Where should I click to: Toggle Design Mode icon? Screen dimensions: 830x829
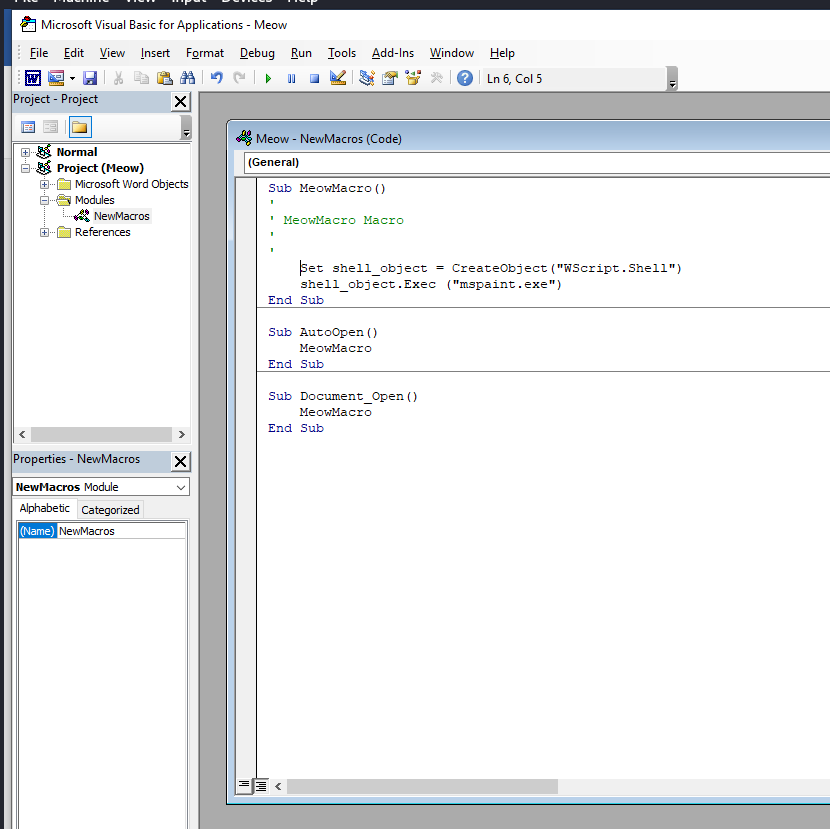click(x=338, y=78)
